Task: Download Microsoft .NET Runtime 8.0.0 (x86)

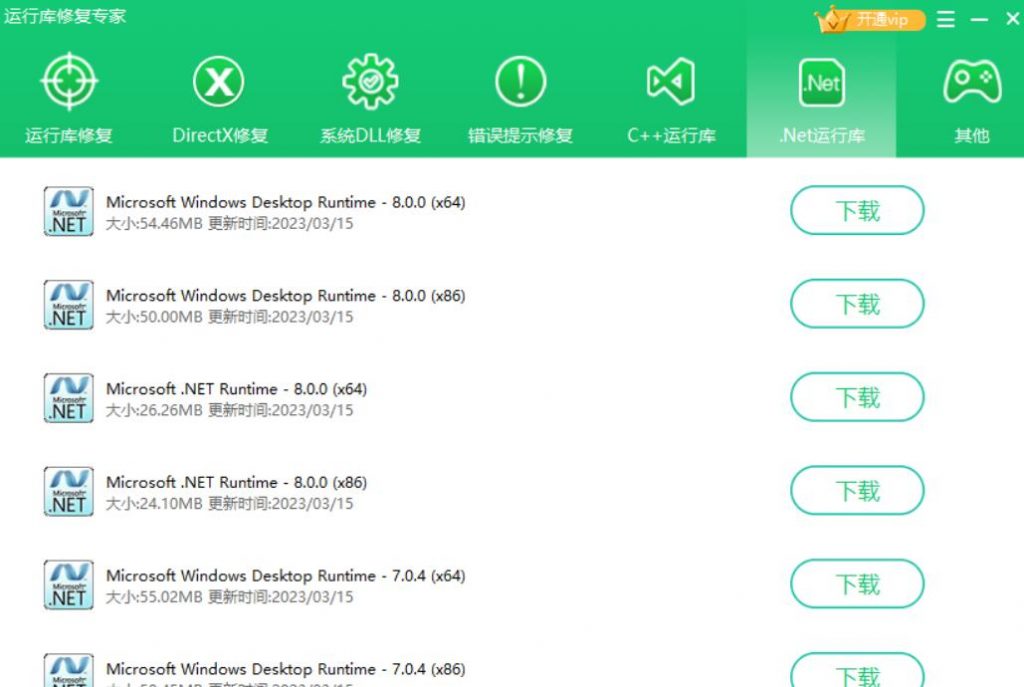Action: [857, 490]
